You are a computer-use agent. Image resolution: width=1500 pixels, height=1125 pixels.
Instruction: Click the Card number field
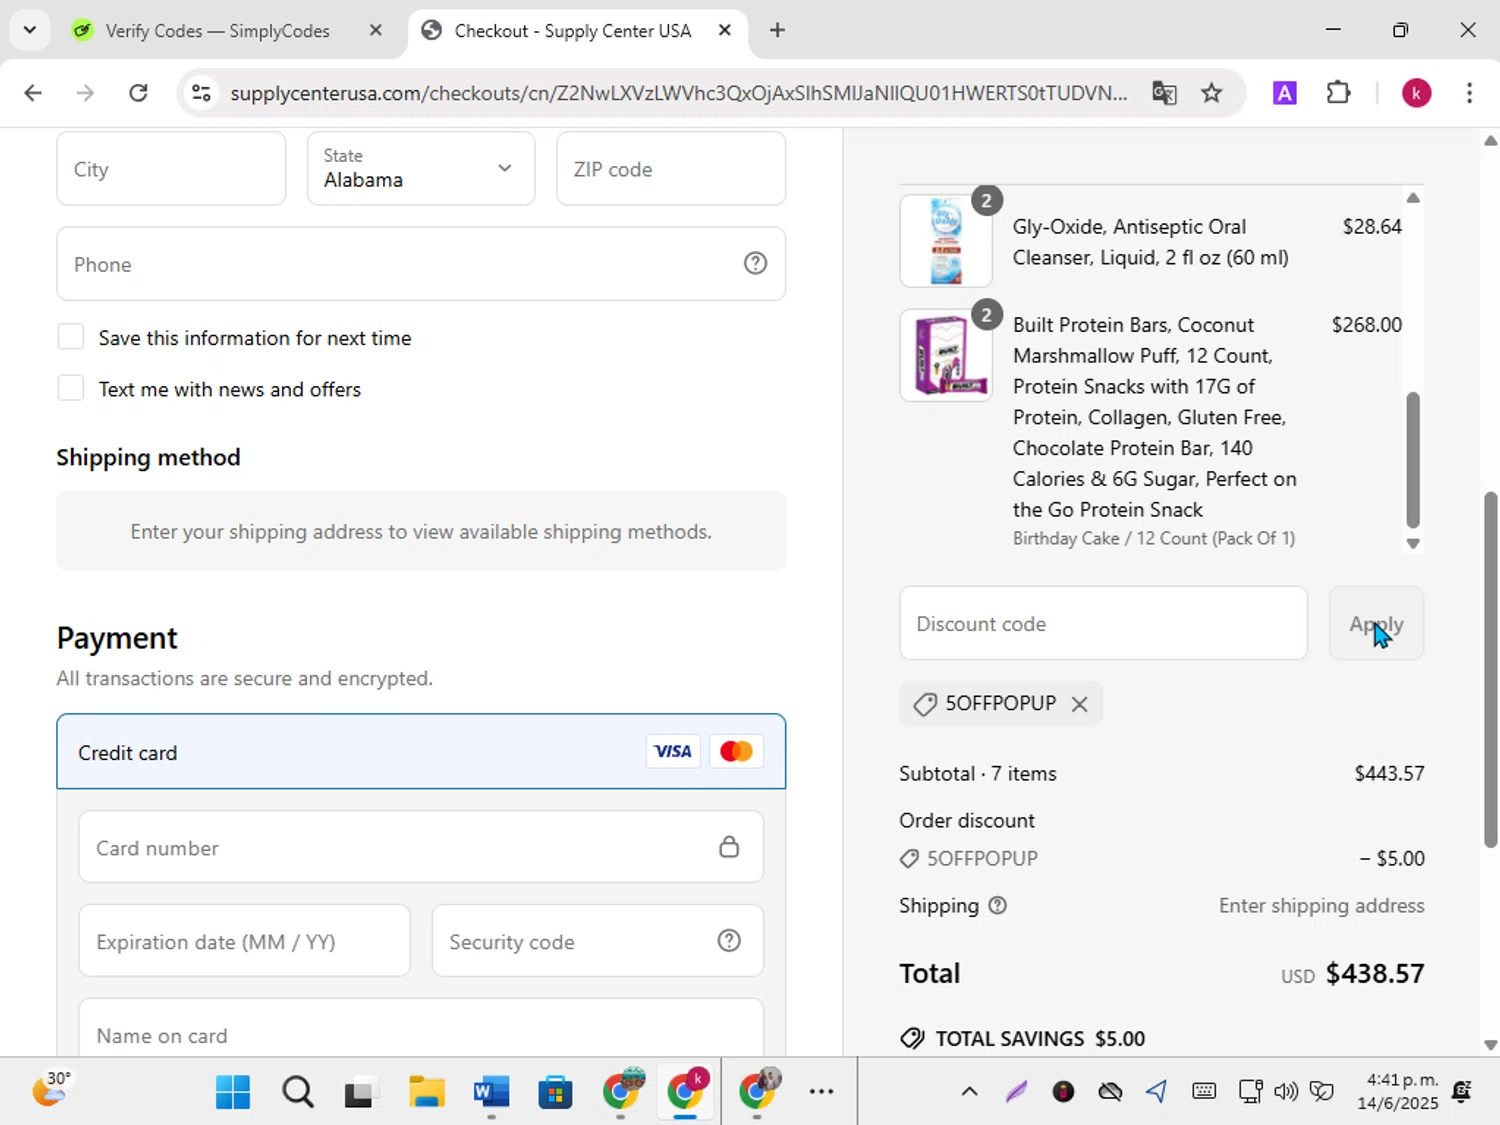coord(421,847)
